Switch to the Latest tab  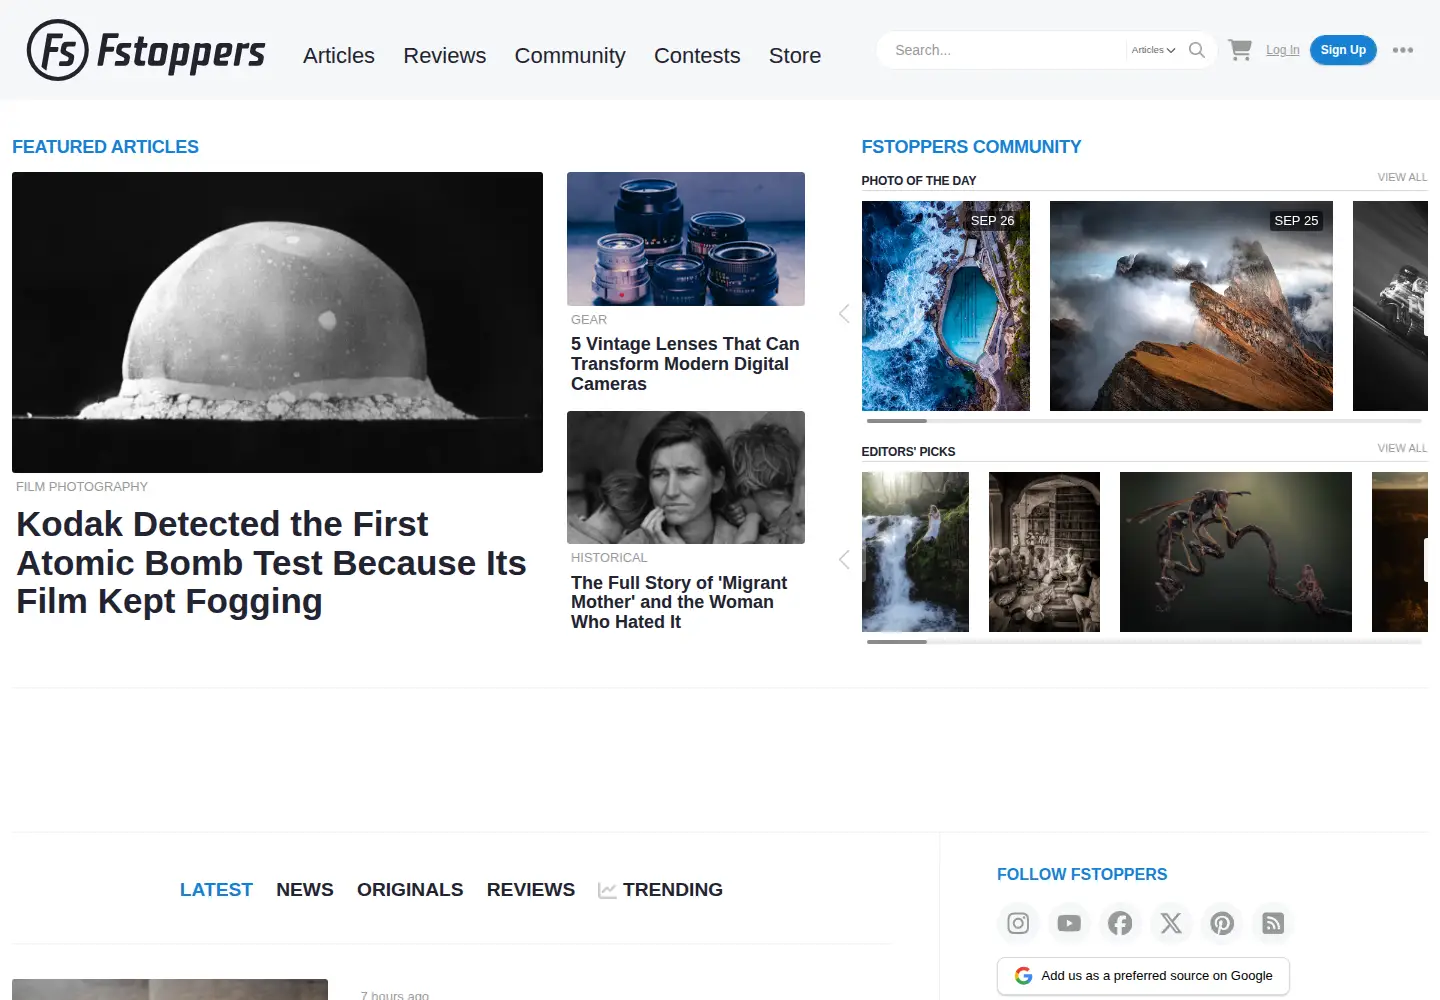(x=216, y=890)
